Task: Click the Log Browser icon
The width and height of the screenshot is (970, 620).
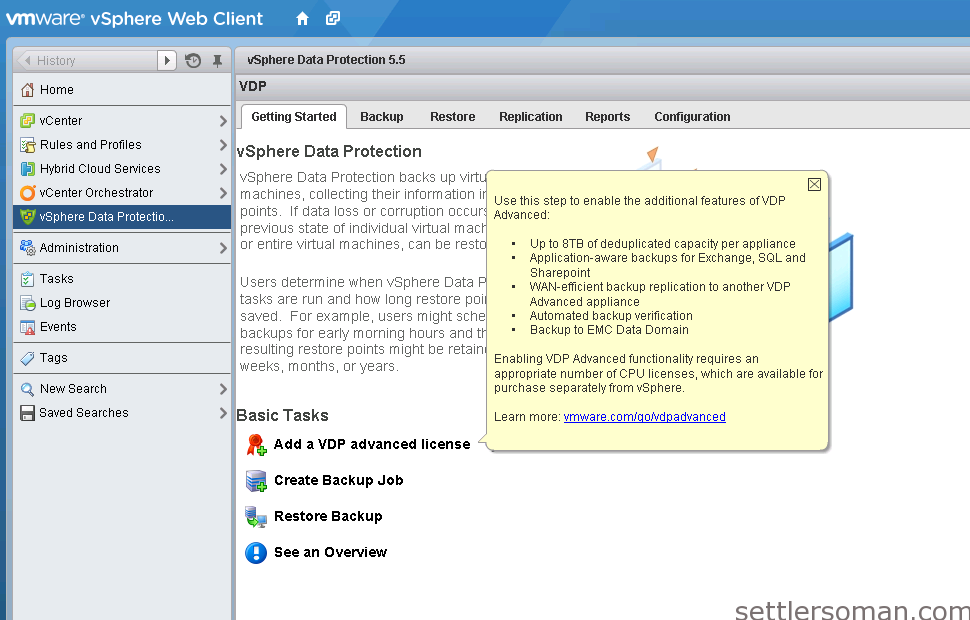Action: coord(27,303)
